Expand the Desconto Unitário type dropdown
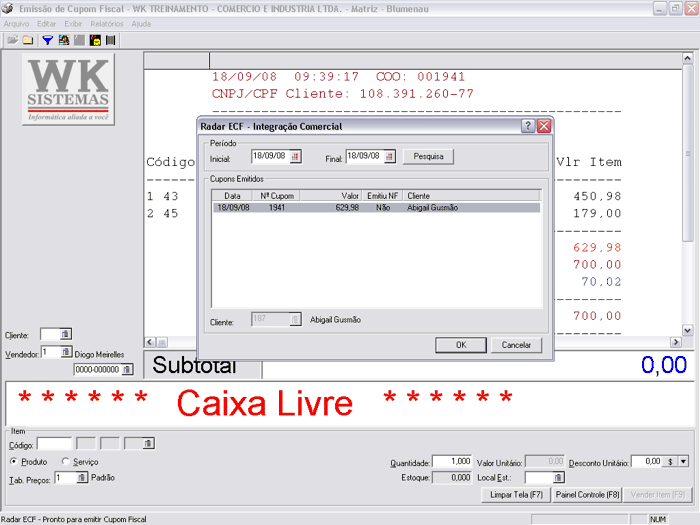 click(x=684, y=462)
